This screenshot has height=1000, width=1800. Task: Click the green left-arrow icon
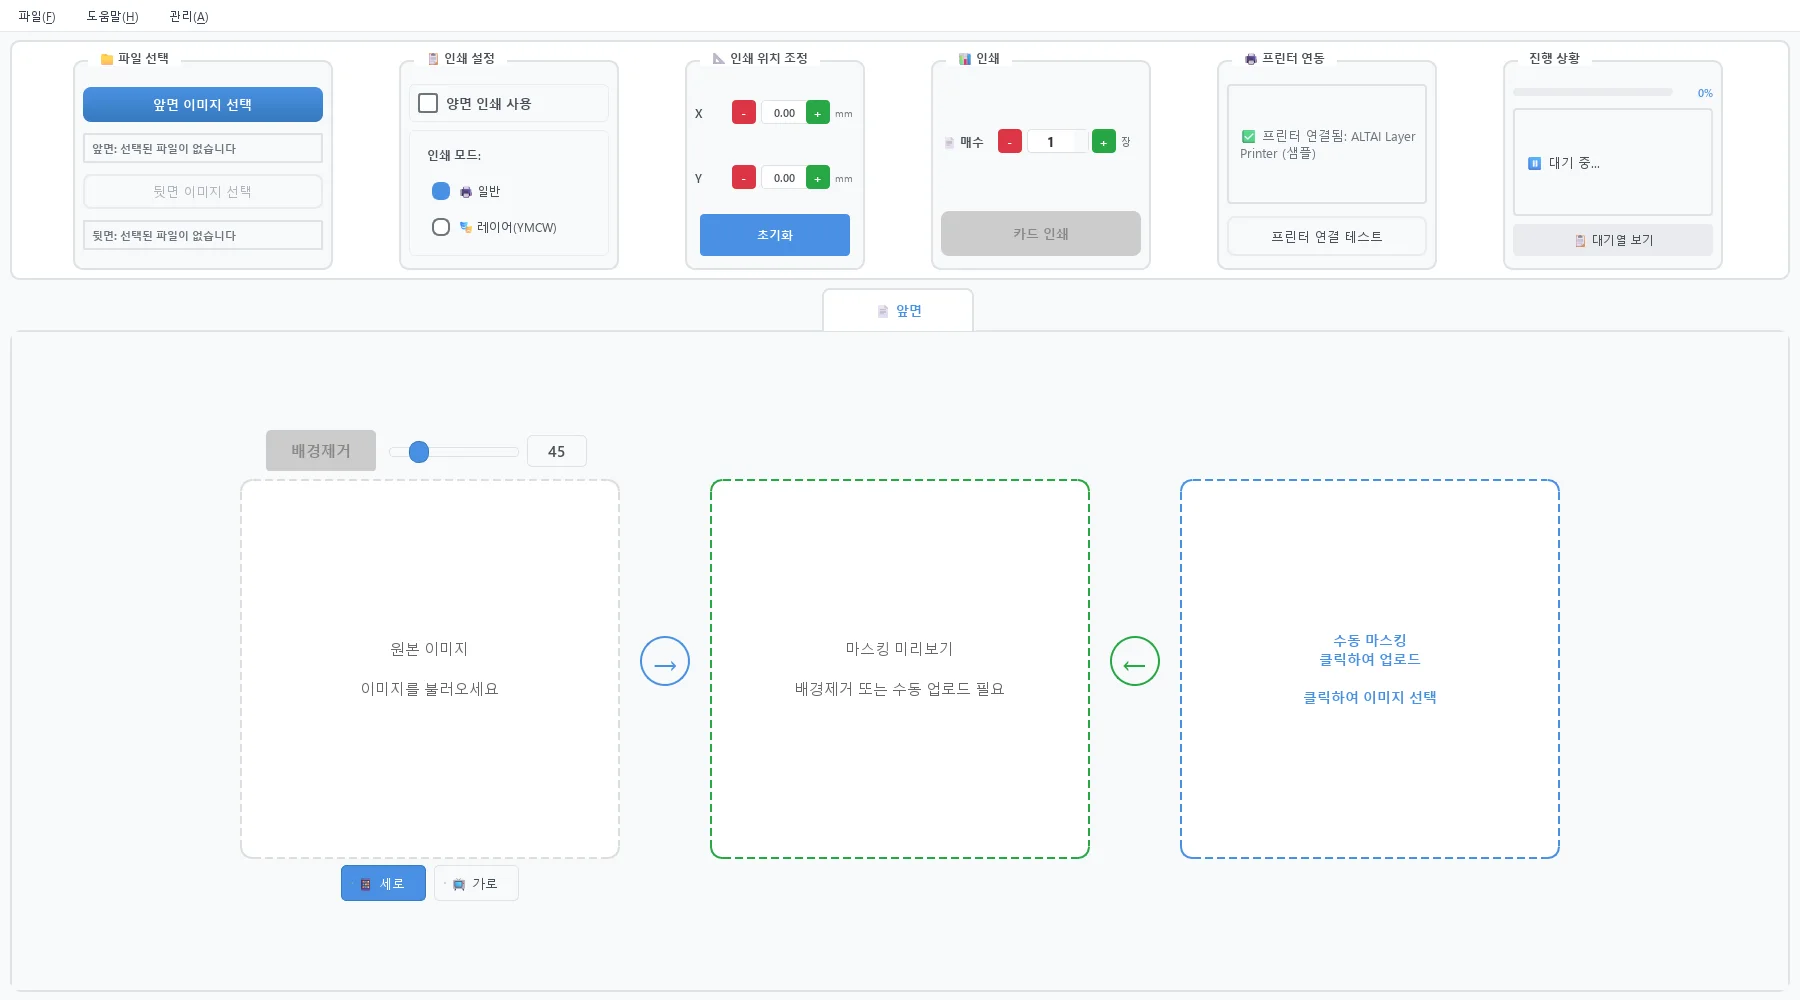[x=1135, y=661]
